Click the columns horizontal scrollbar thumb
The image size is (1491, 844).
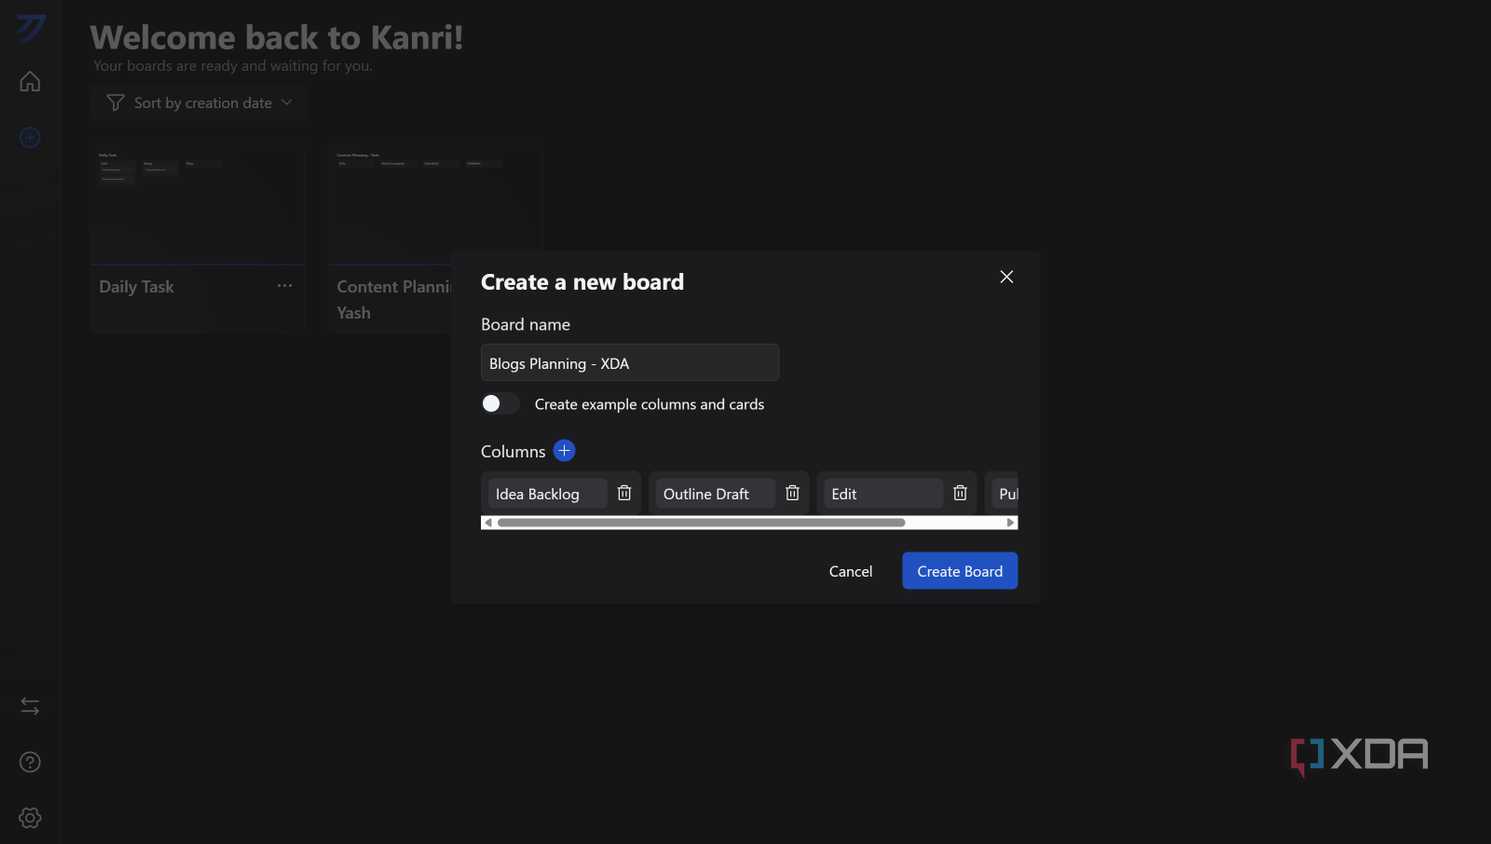coord(701,523)
